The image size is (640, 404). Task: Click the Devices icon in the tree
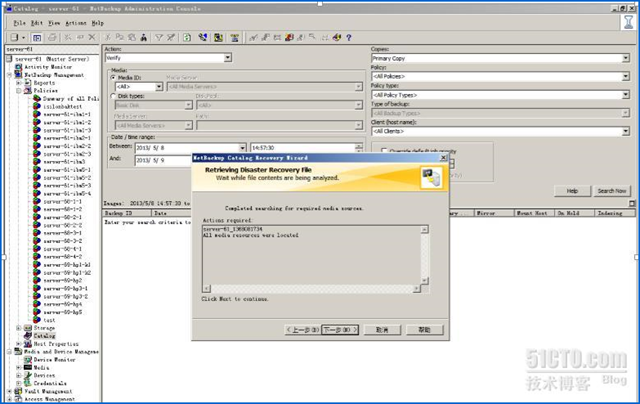click(x=28, y=375)
